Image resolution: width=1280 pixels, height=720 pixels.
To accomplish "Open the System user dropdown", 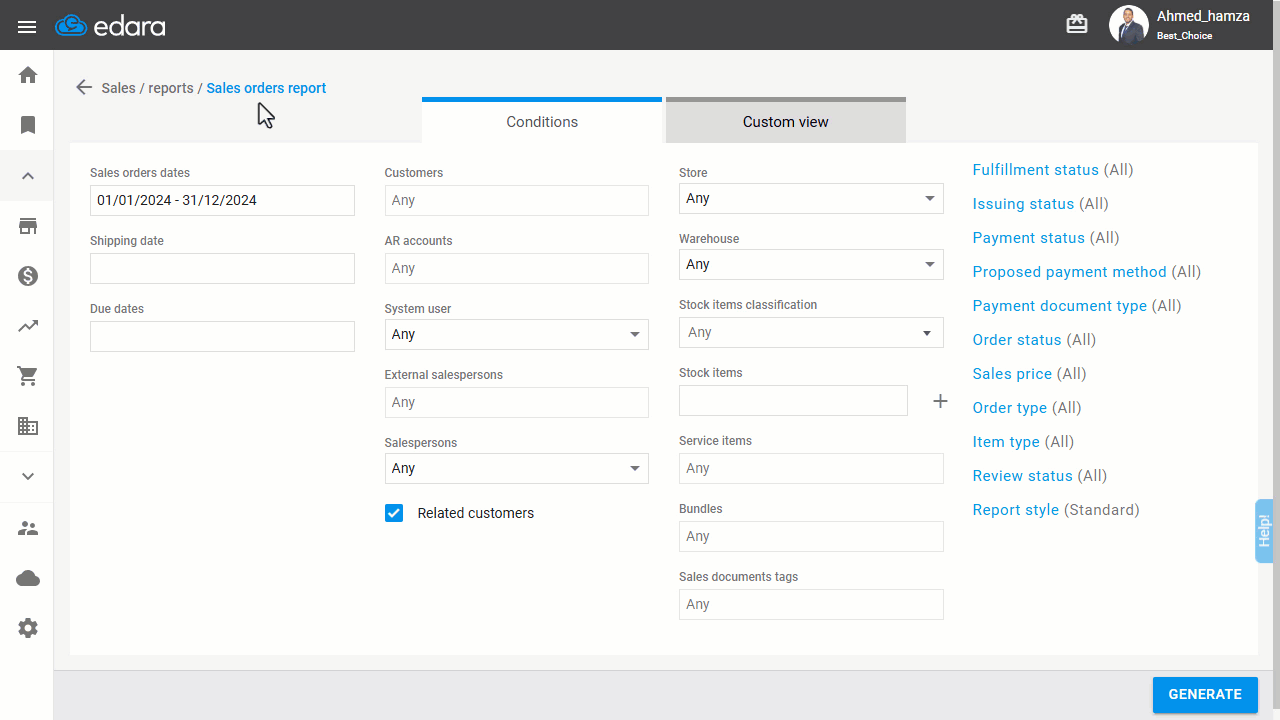I will coord(516,334).
